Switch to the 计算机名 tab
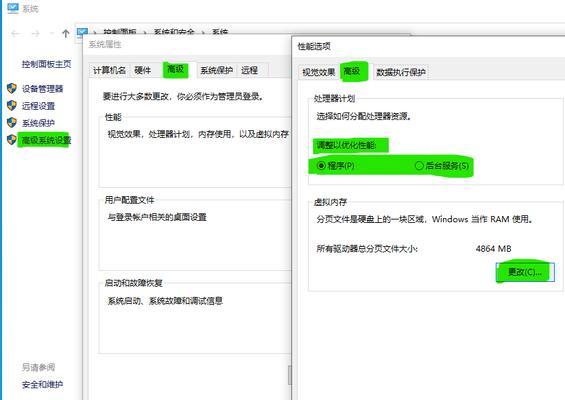 coord(109,70)
